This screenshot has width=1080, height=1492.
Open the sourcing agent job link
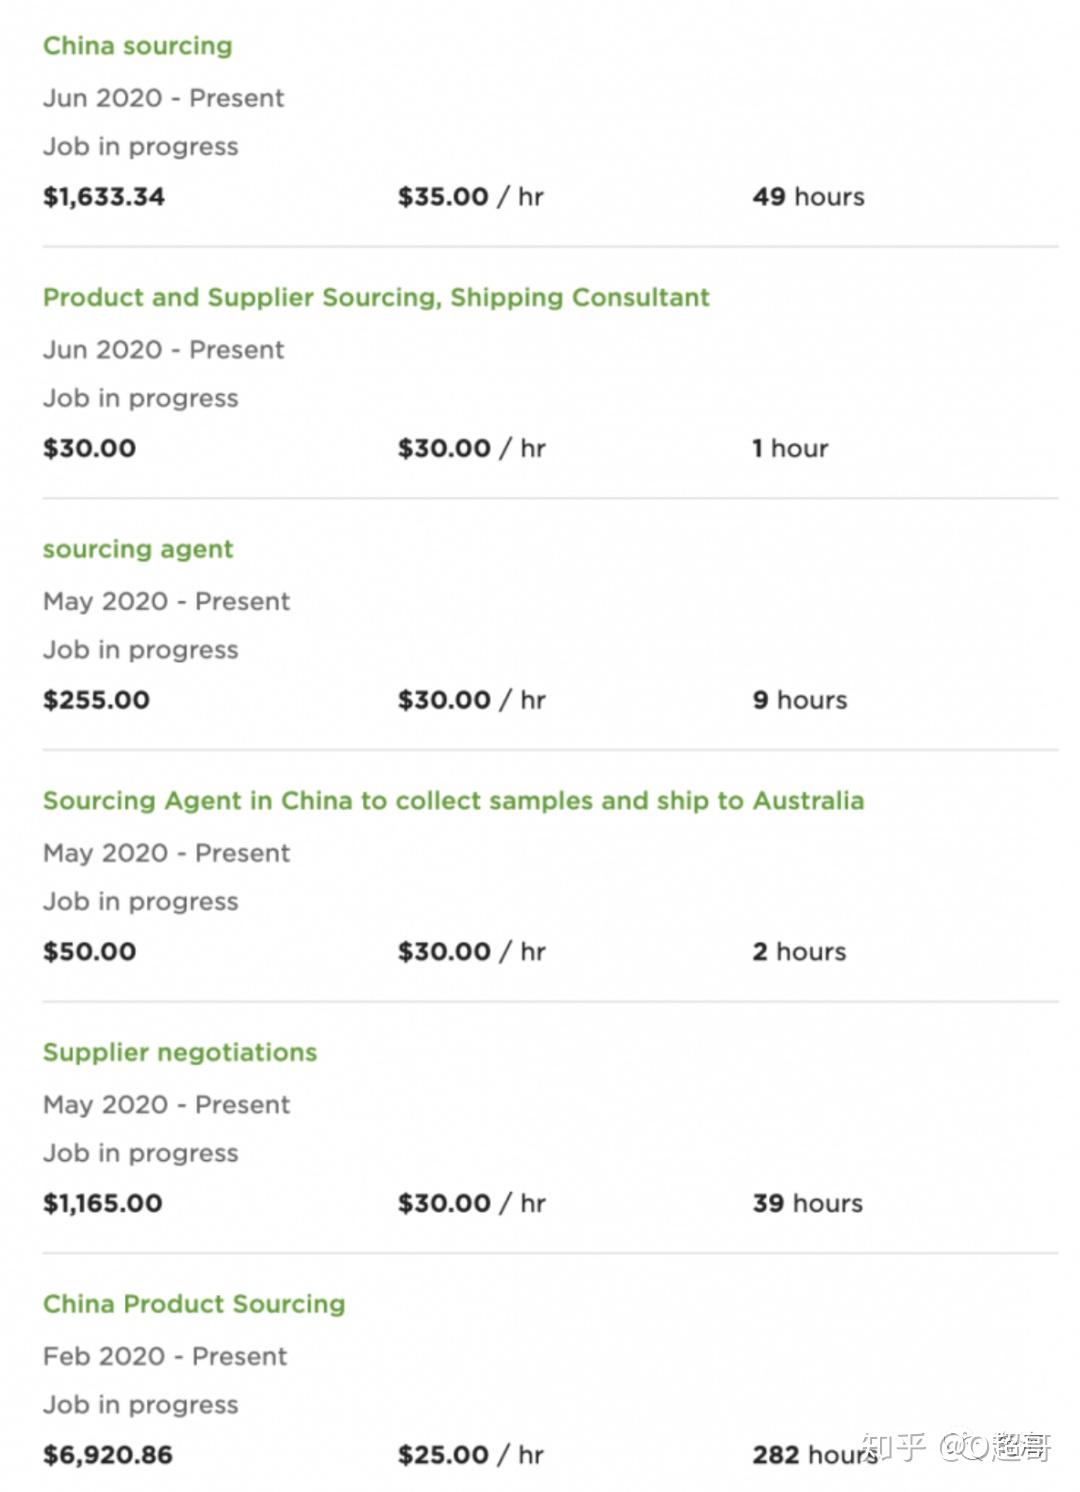point(138,550)
